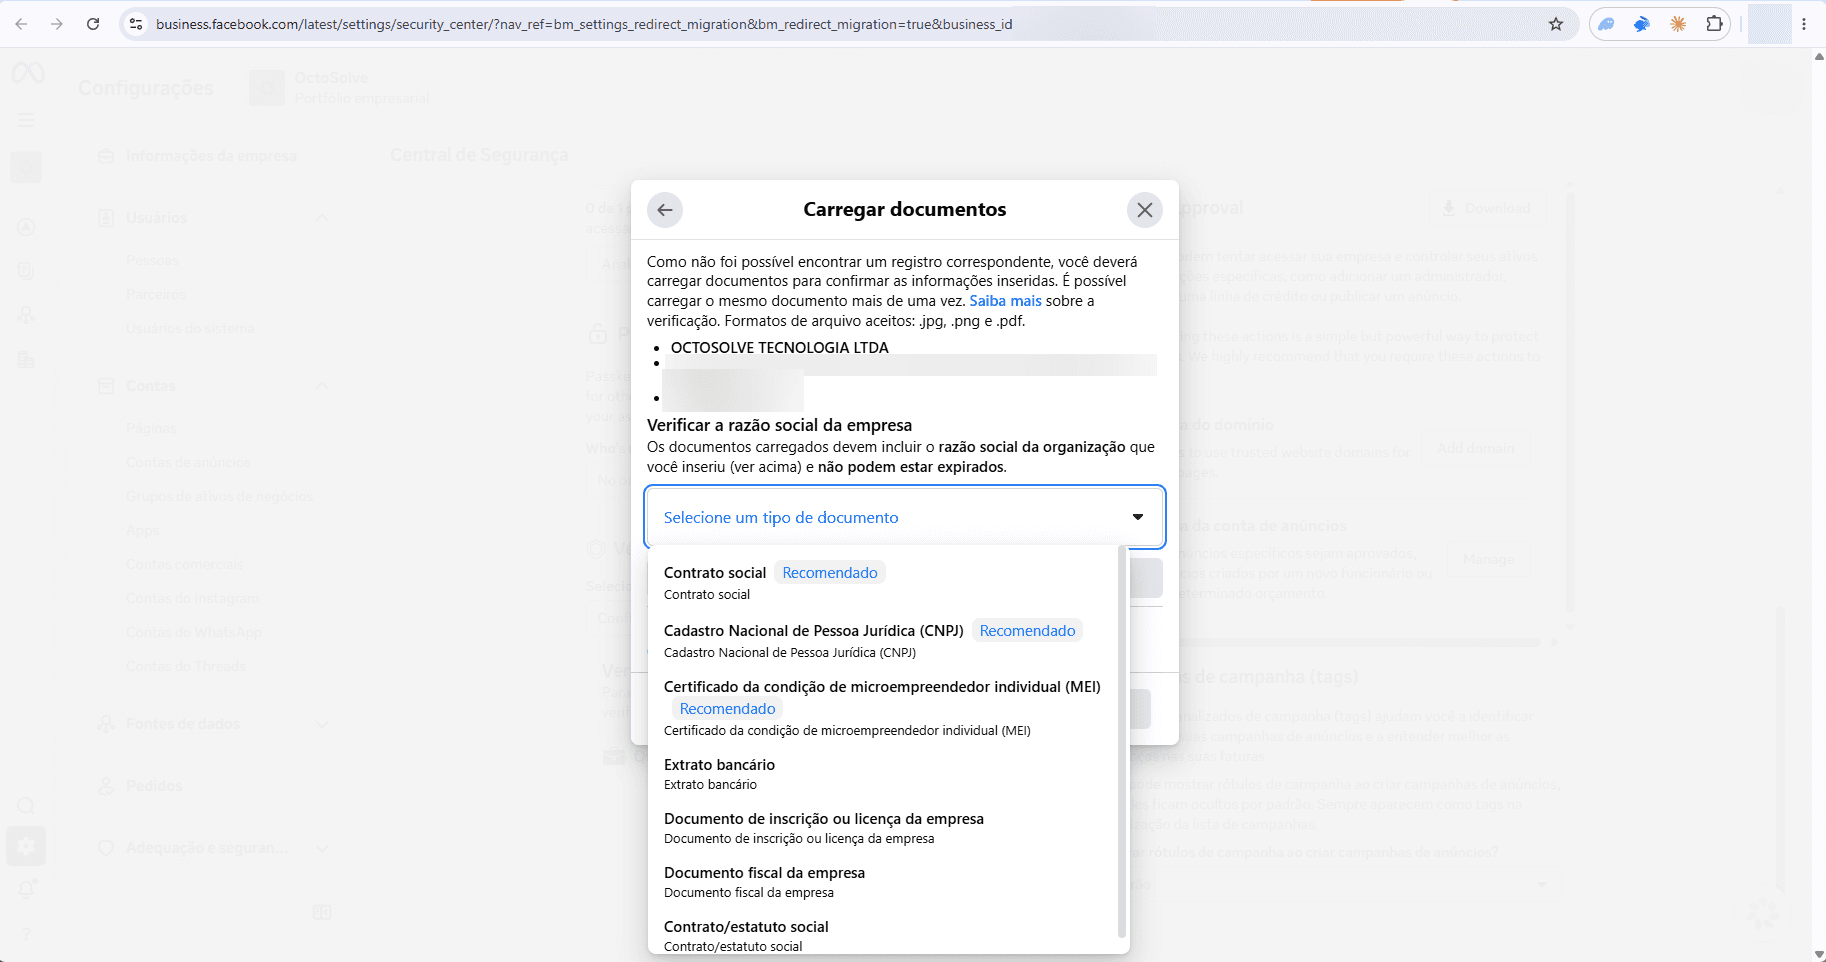Open 'Parceiros' in settings sidebar
Screen dimensions: 1826x962
[156, 294]
